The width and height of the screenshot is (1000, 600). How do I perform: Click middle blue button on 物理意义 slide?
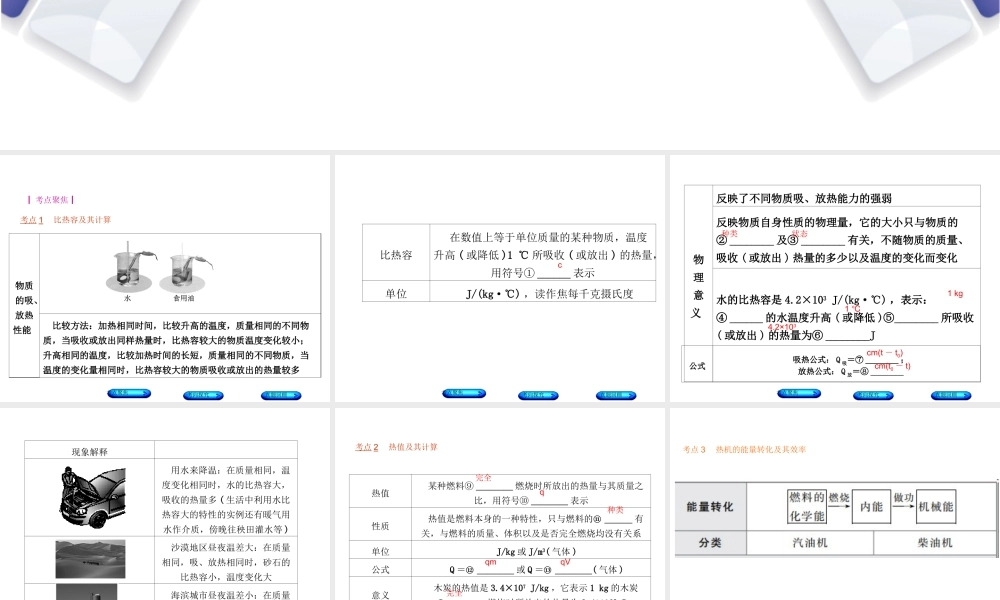point(874,395)
